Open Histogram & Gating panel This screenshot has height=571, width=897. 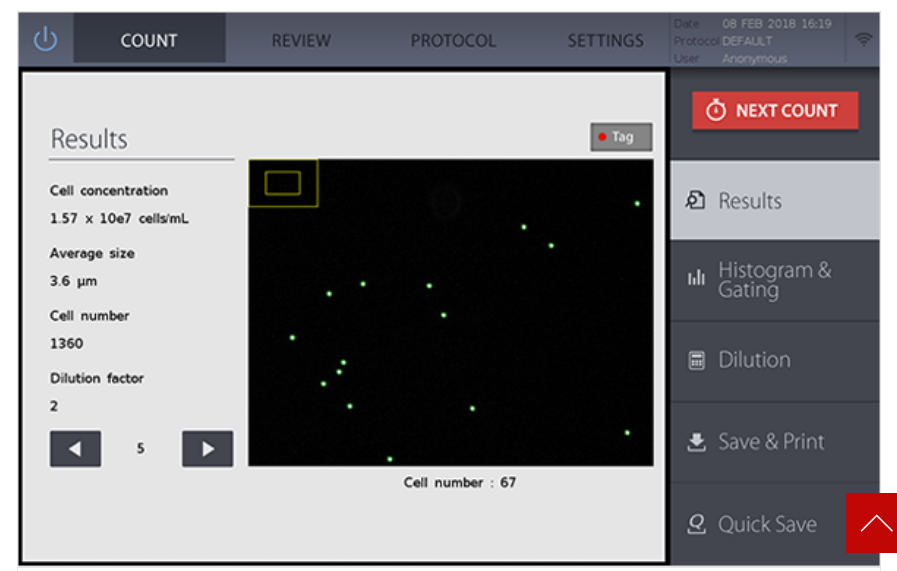775,280
